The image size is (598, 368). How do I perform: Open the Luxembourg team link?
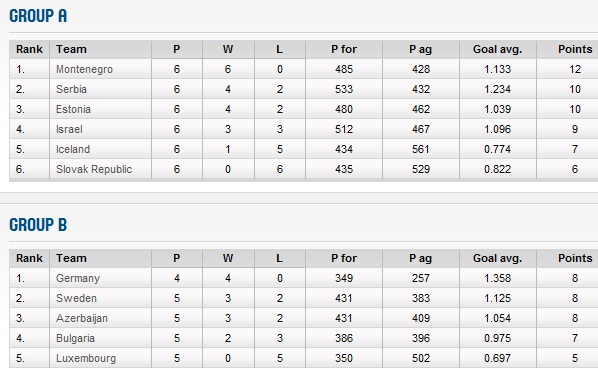pyautogui.click(x=86, y=358)
